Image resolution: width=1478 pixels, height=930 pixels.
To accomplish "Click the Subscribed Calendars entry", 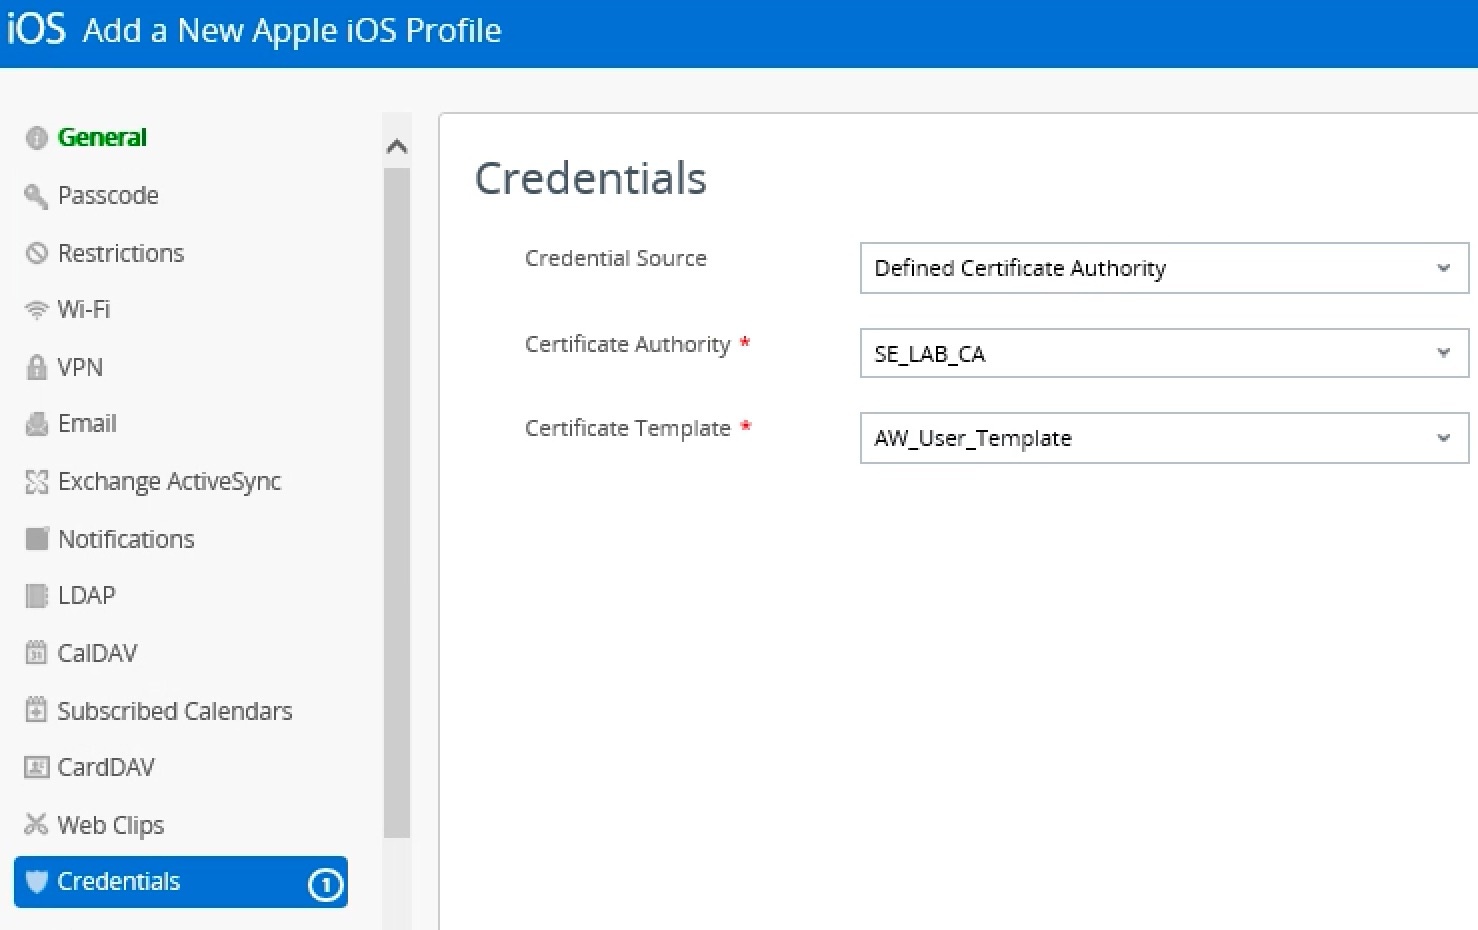I will [x=175, y=710].
